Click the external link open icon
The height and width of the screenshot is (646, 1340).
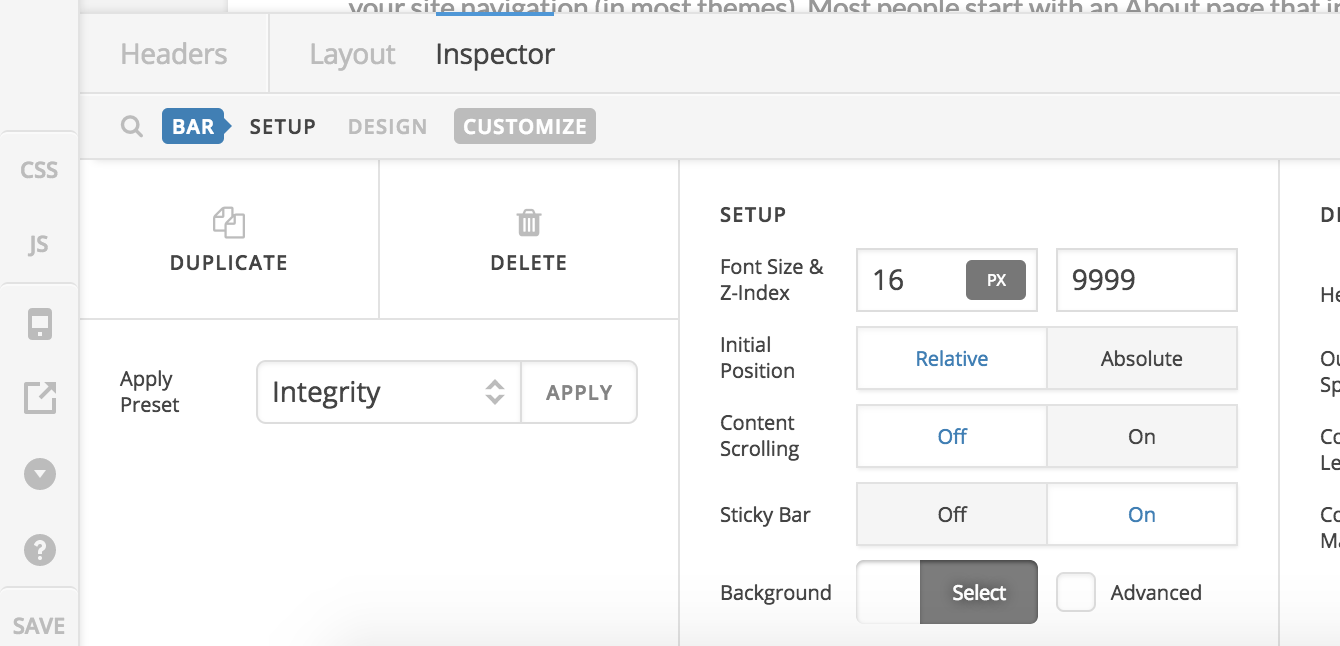pos(39,398)
